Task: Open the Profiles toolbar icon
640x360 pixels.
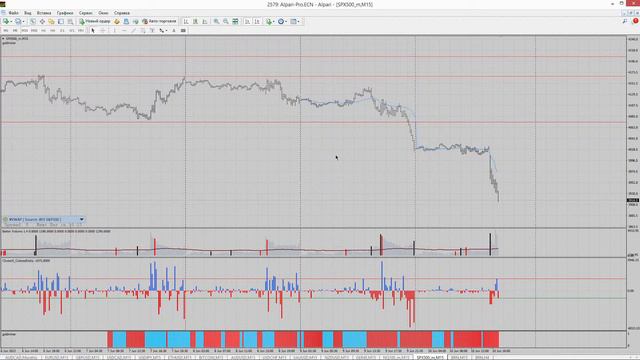Action: [18, 21]
